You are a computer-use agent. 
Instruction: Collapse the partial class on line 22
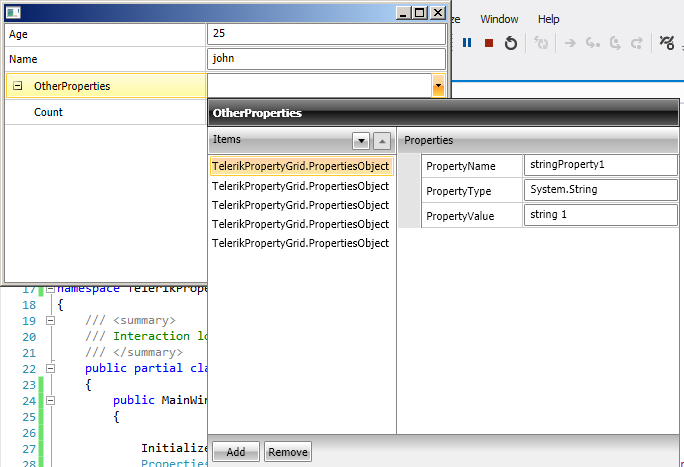pyautogui.click(x=50, y=368)
